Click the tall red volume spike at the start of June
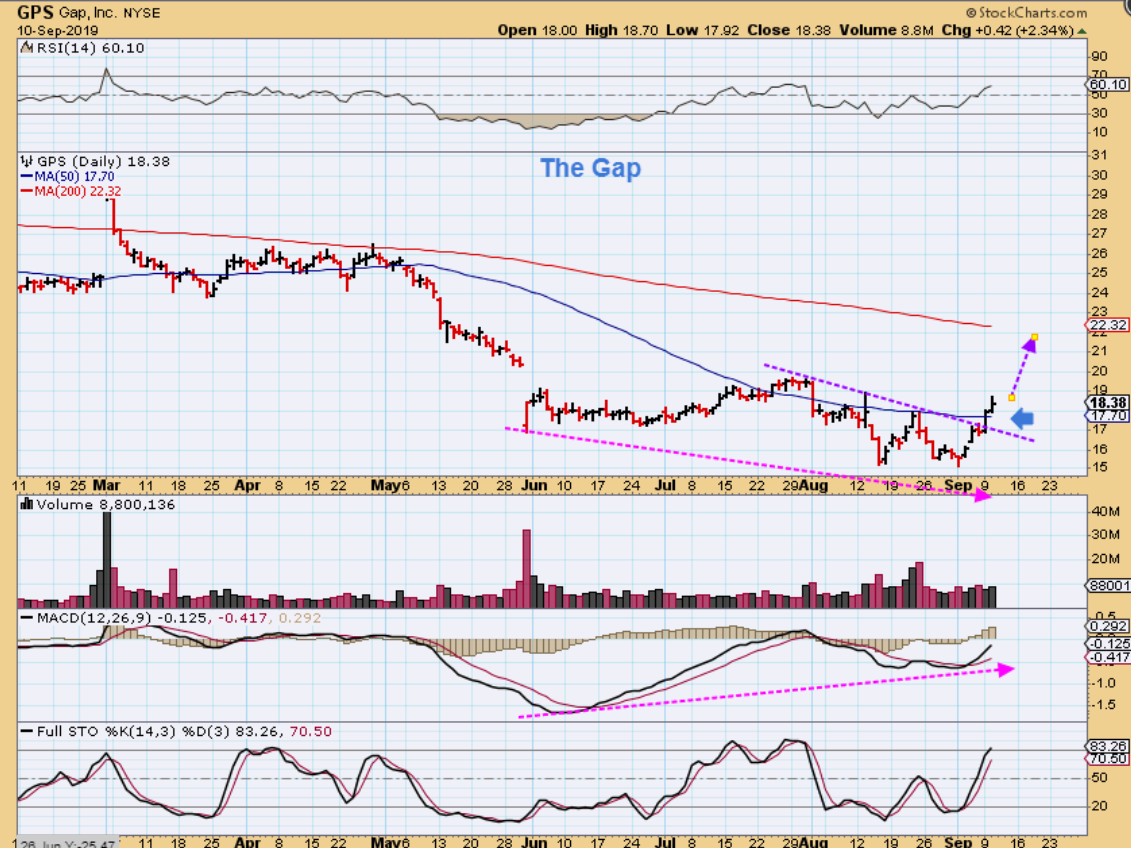1131x848 pixels. click(x=527, y=568)
